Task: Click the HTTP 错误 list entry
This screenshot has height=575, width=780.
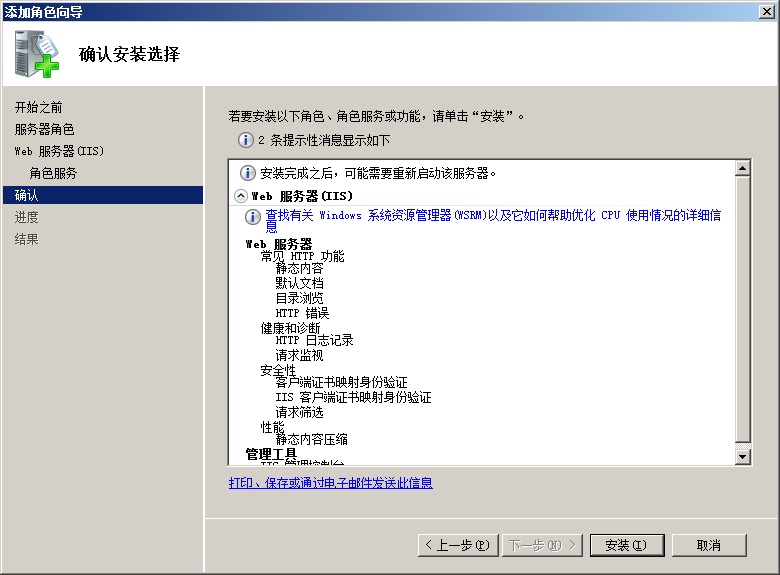Action: [x=302, y=313]
